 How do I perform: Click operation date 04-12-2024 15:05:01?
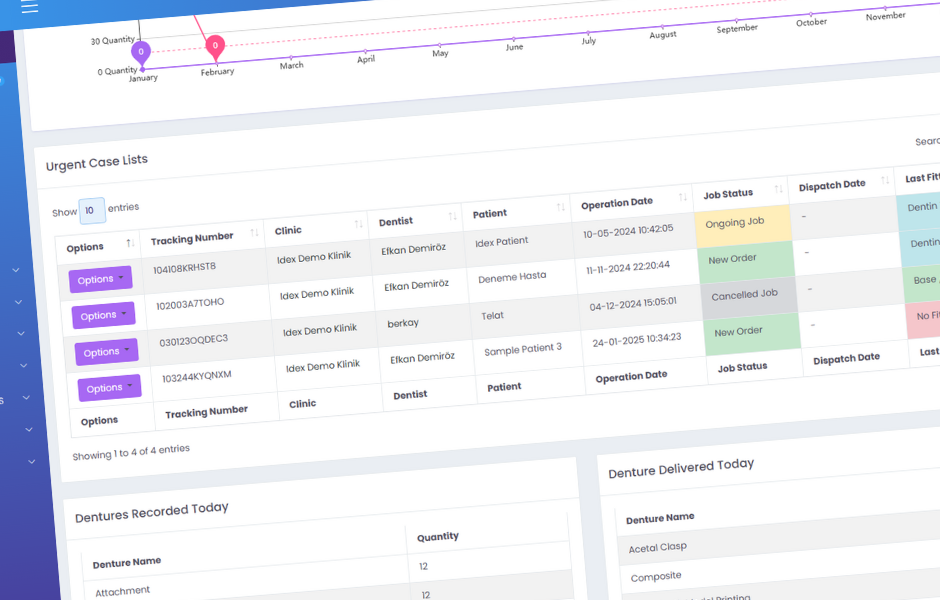pyautogui.click(x=632, y=303)
